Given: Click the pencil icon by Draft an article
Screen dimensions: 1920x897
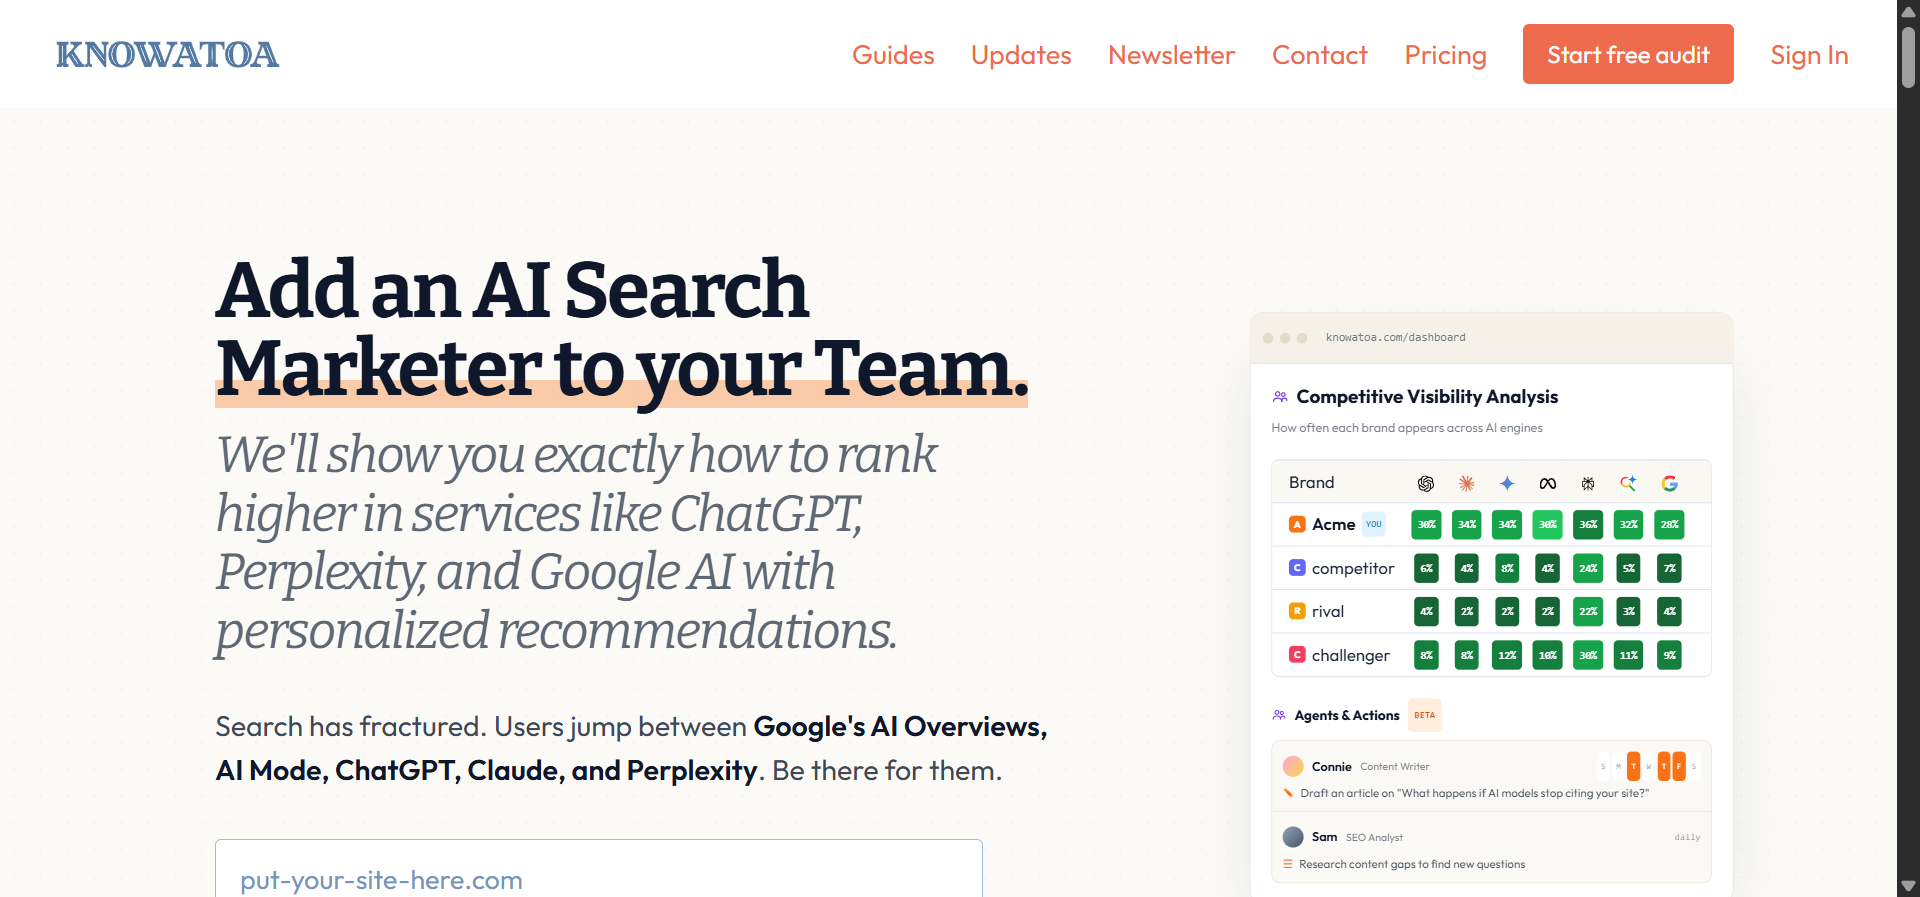Looking at the screenshot, I should (1288, 793).
